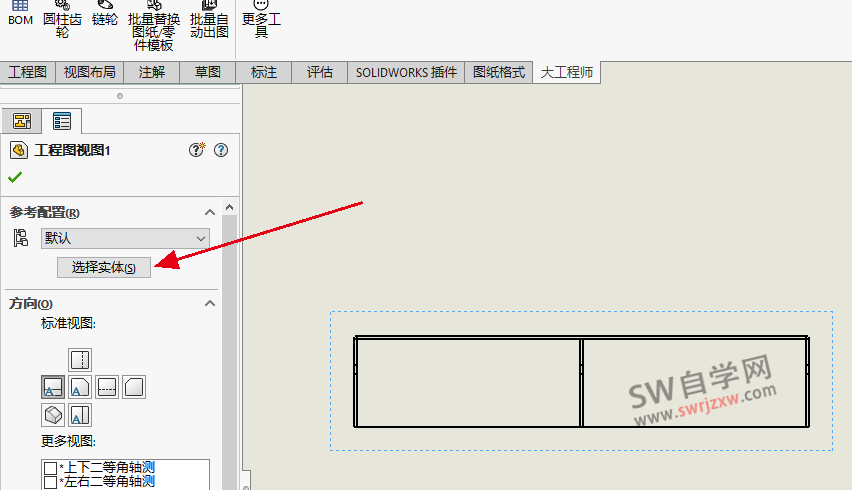Collapse the 方向 section
This screenshot has width=852, height=490.
click(x=210, y=304)
